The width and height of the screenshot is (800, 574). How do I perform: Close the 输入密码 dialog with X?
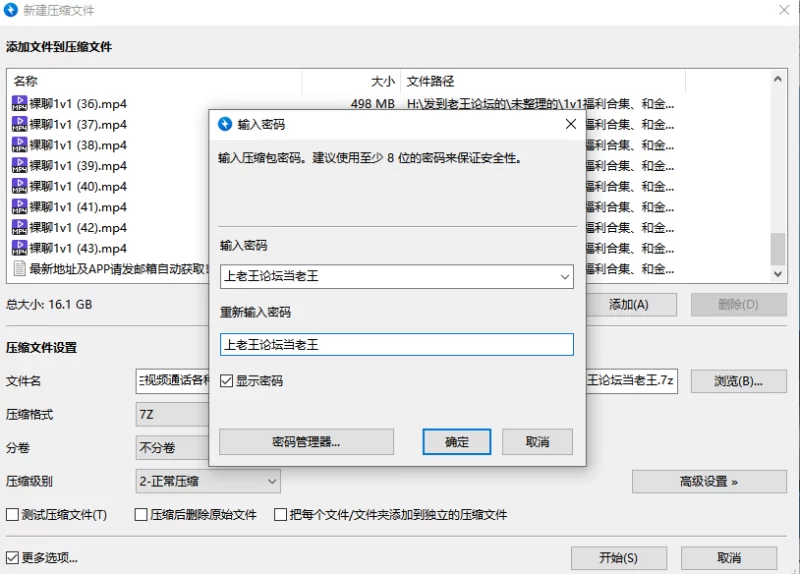tap(571, 124)
